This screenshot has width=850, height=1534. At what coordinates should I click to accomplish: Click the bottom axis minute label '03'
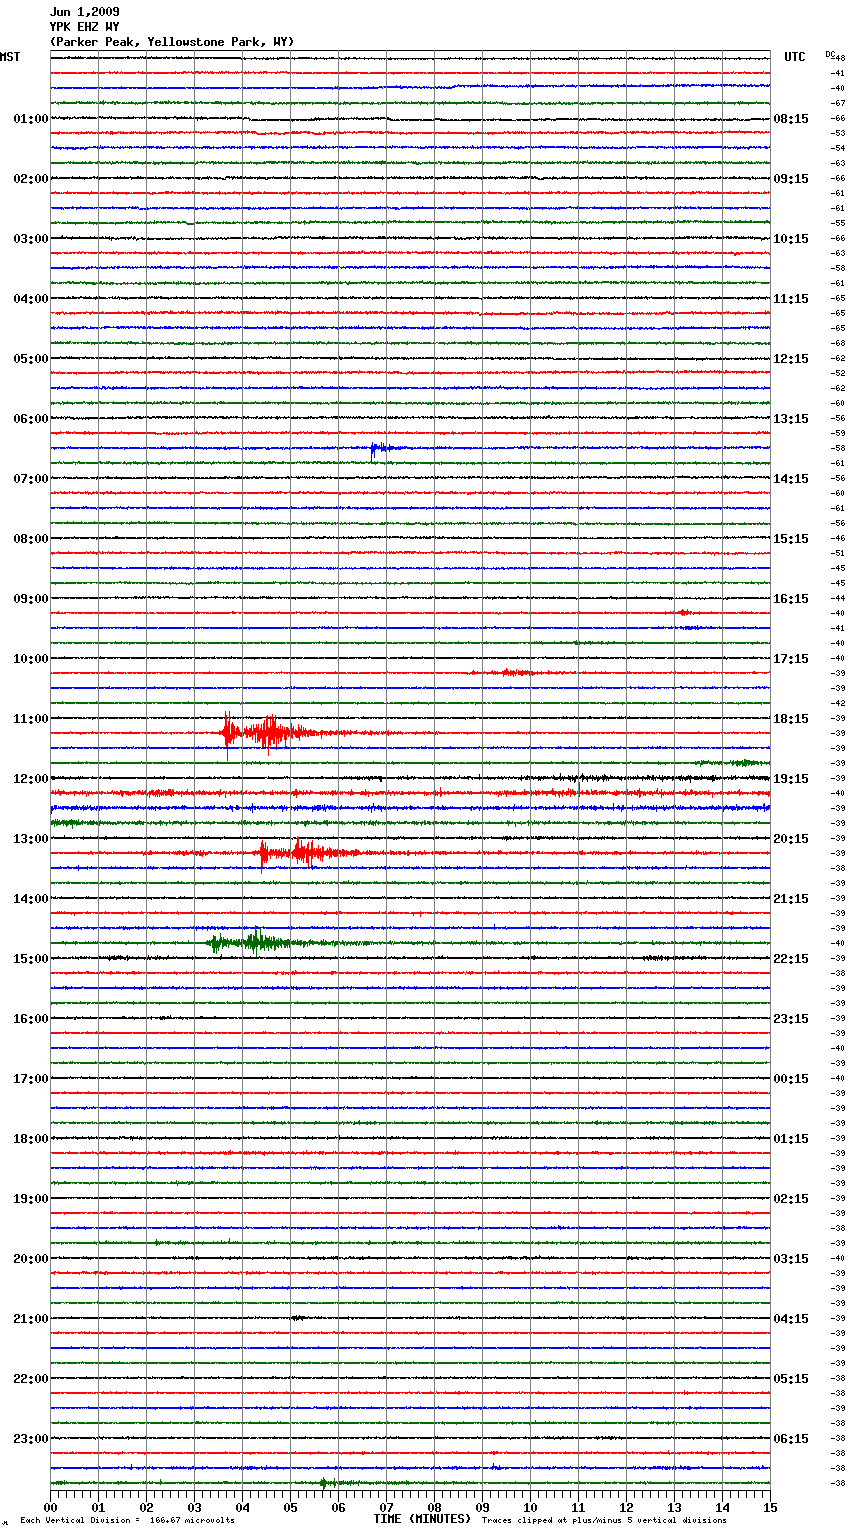point(194,1507)
